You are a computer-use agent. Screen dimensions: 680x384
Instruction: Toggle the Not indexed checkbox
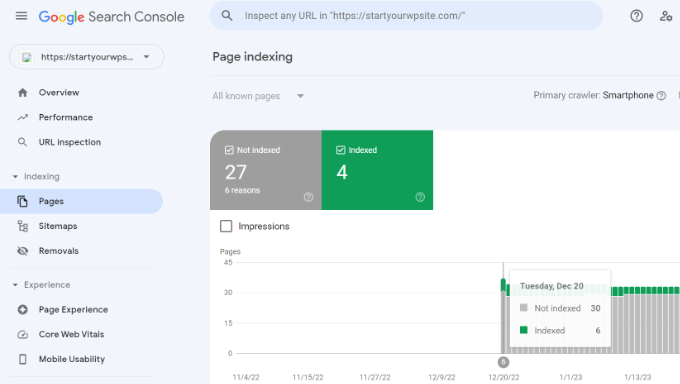pyautogui.click(x=229, y=150)
